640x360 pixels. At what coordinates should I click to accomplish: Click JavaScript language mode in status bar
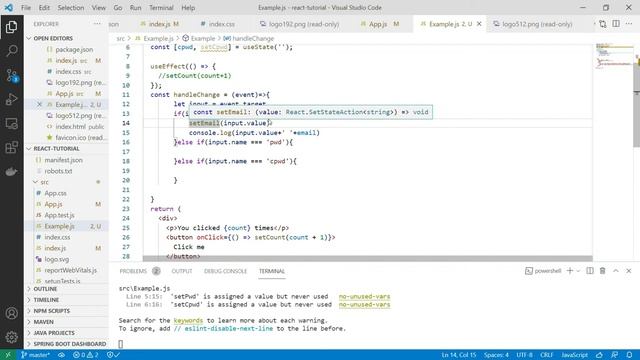point(574,355)
